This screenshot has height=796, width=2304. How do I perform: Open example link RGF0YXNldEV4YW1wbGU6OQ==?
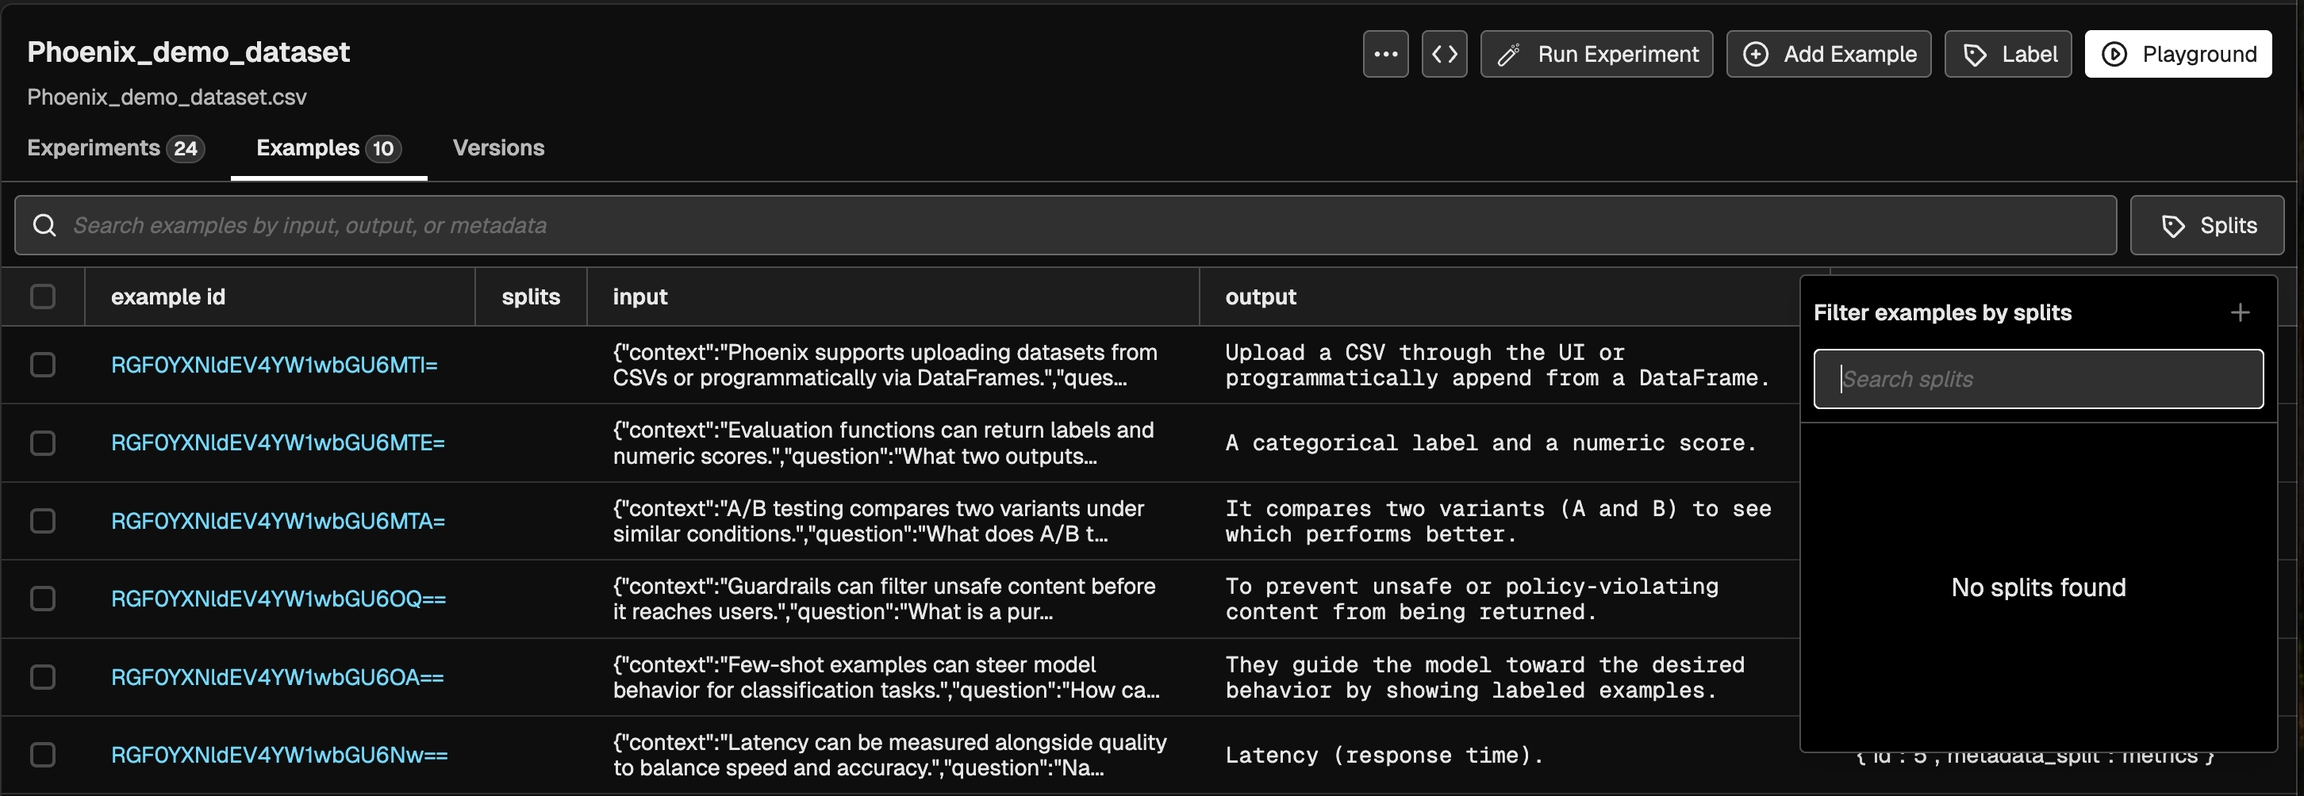click(x=278, y=599)
